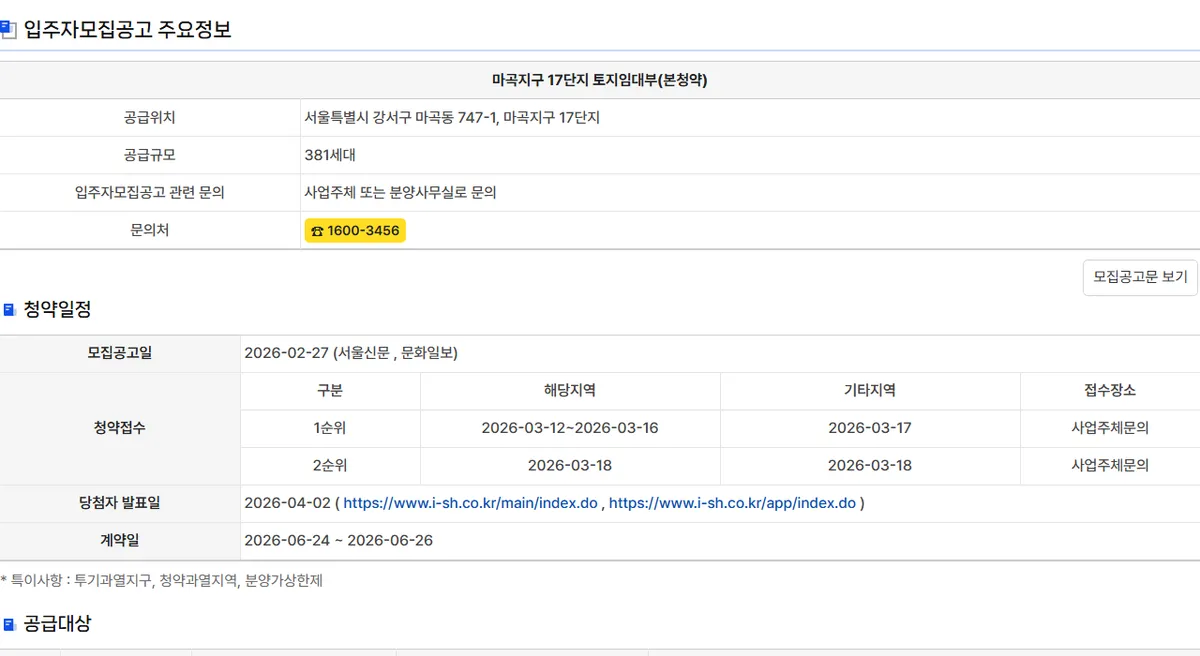Image resolution: width=1200 pixels, height=656 pixels.
Task: Select the date 2026-02-27 (서울신문 , 문화일보)
Action: click(x=351, y=353)
